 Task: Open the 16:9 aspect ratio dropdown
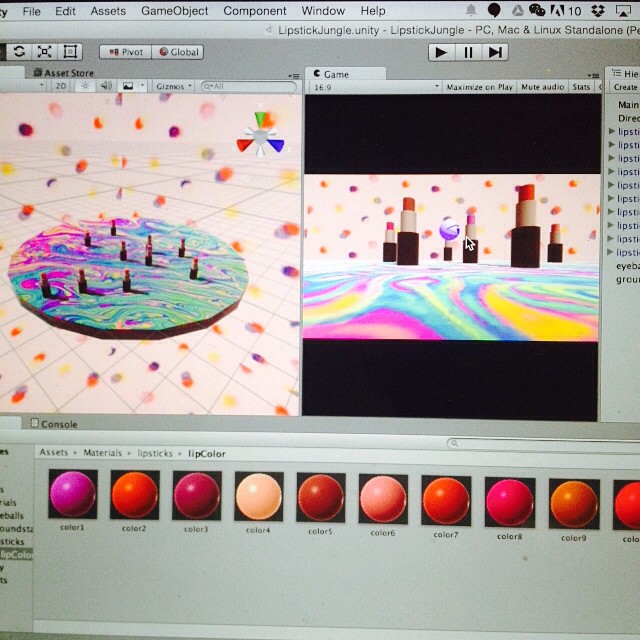point(375,87)
